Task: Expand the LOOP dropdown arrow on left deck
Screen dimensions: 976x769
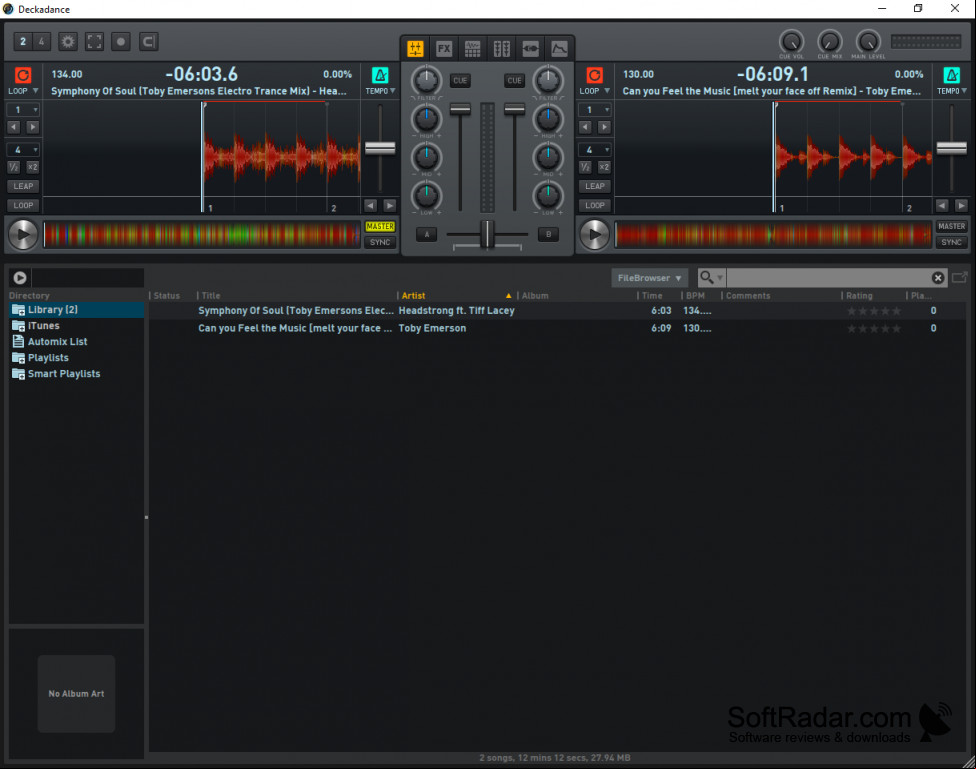Action: [x=35, y=91]
